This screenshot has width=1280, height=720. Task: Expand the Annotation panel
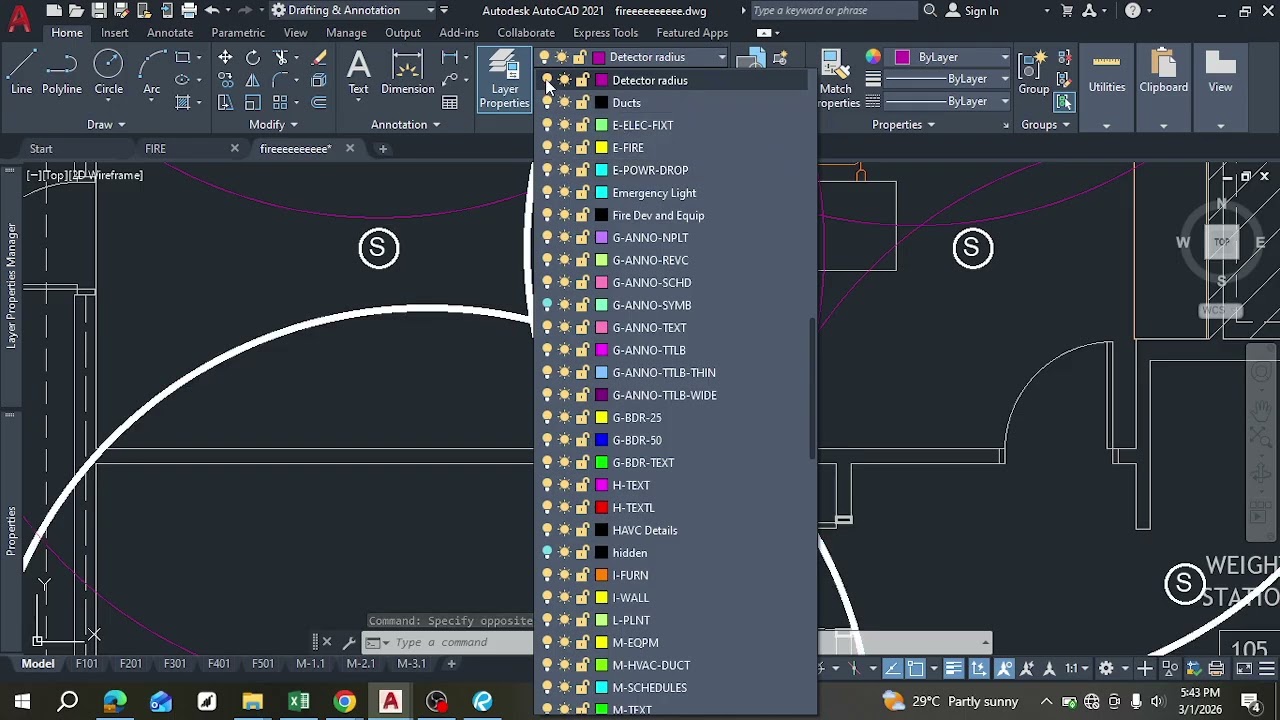pyautogui.click(x=406, y=124)
